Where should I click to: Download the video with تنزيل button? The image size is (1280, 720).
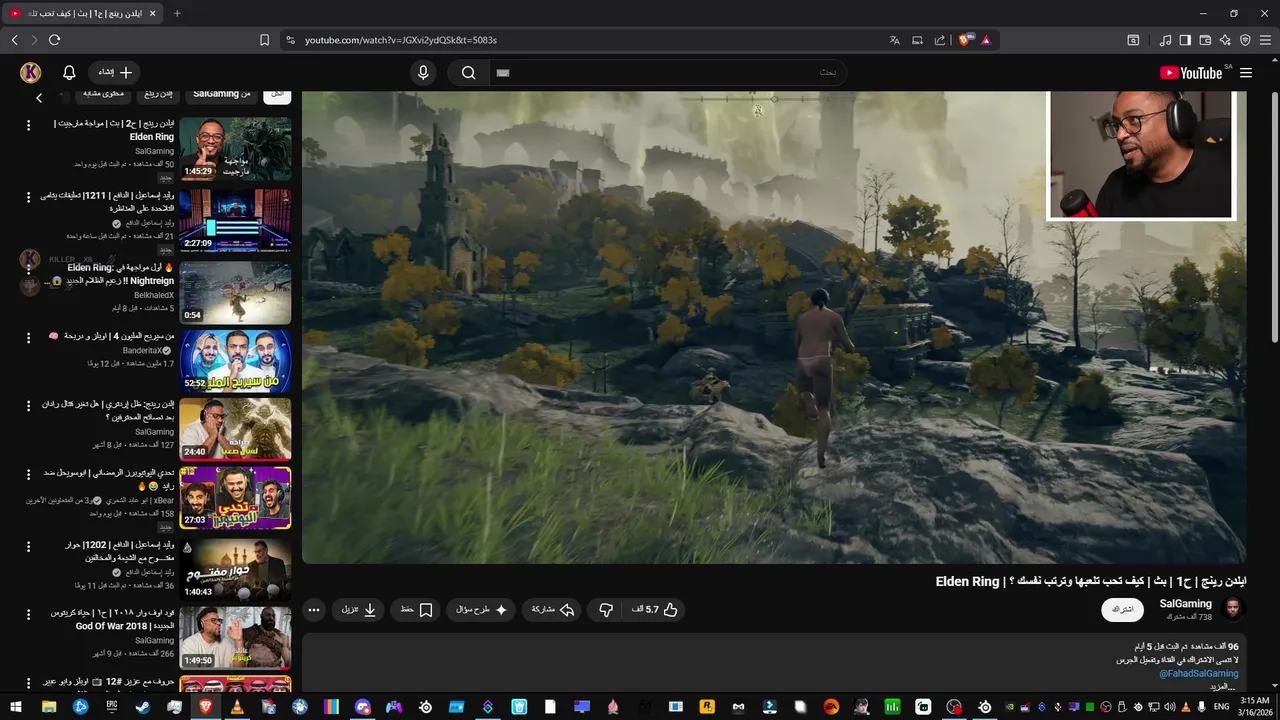coord(359,609)
